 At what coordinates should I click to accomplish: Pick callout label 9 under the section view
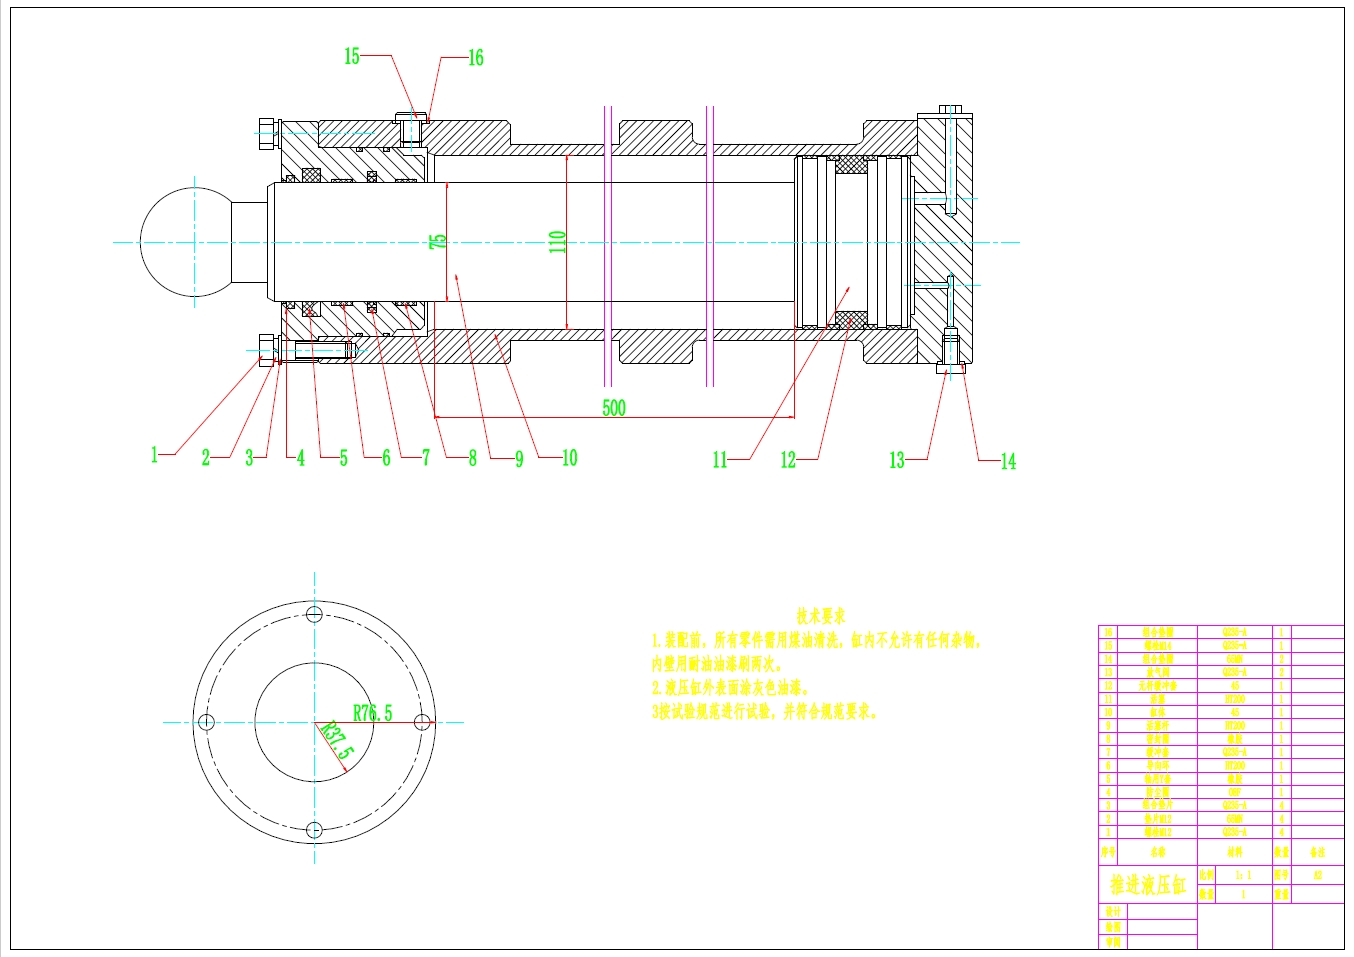pyautogui.click(x=519, y=459)
